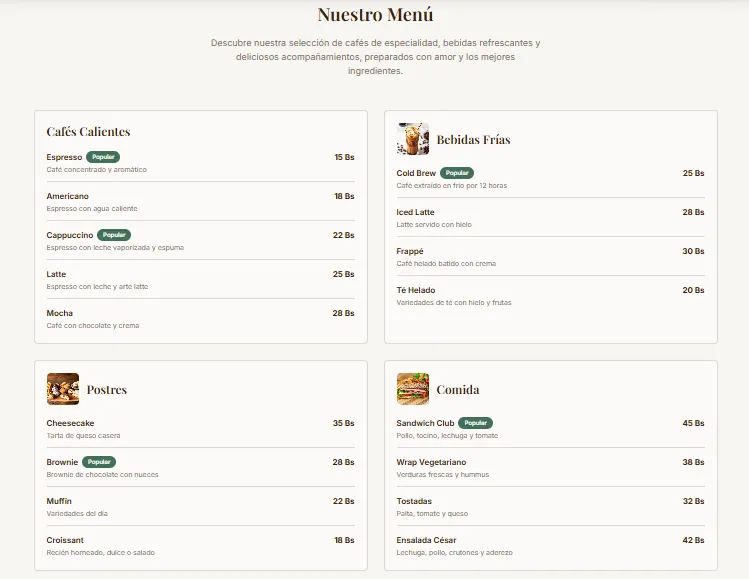Select the Iced Latte item

(x=415, y=212)
